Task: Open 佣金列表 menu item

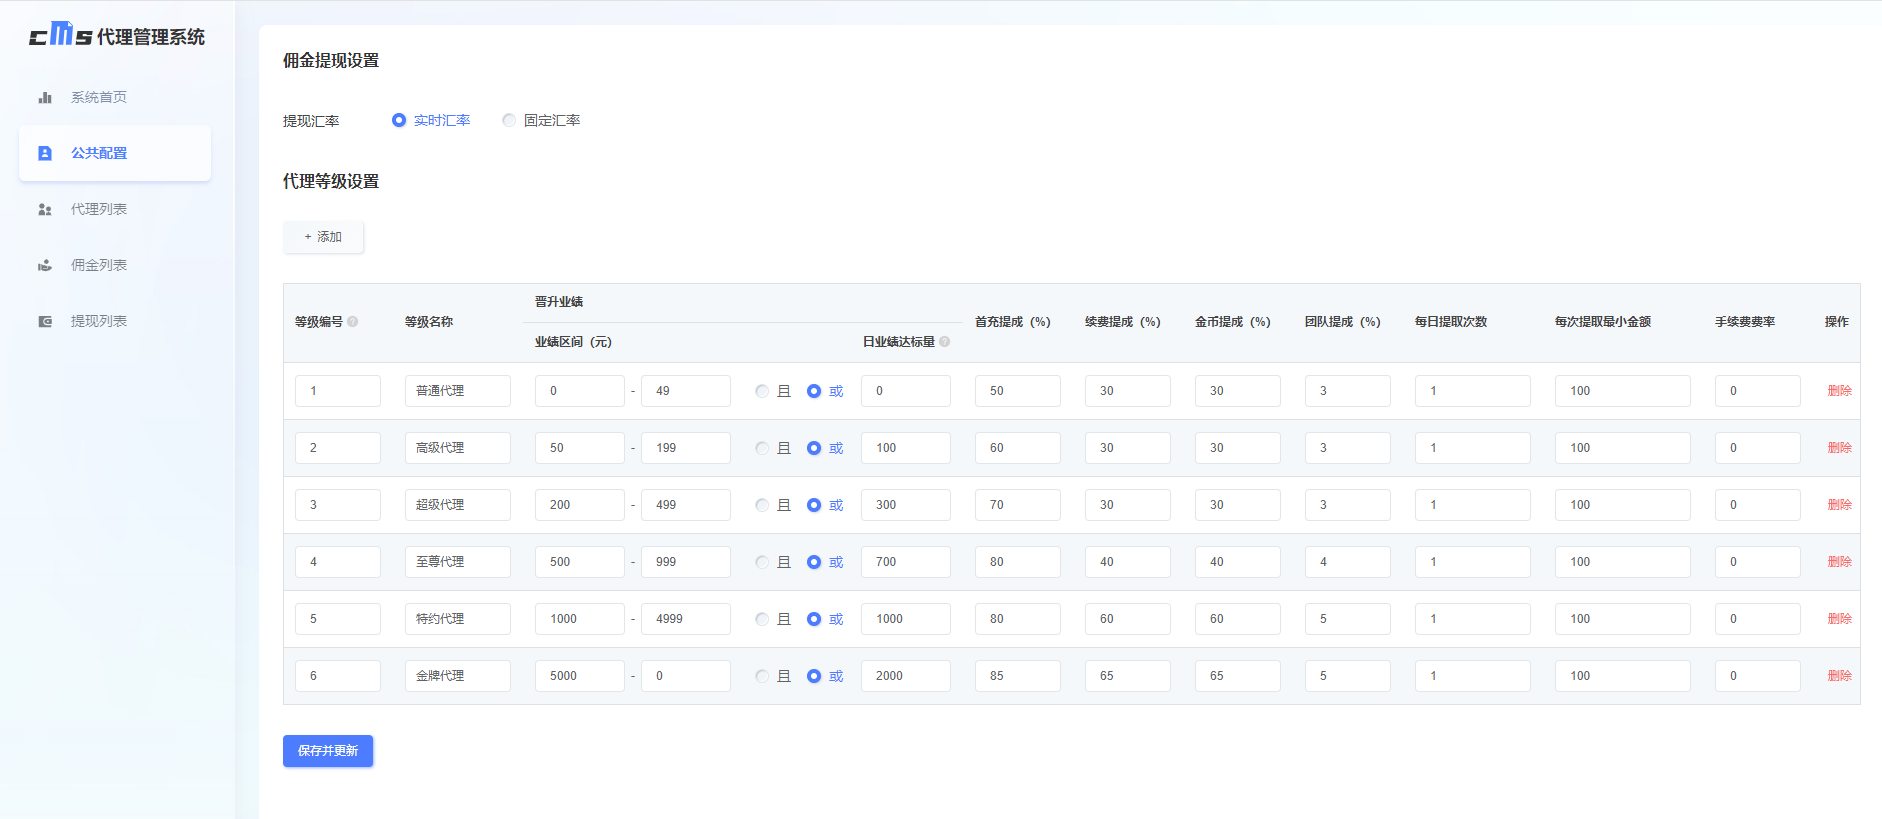Action: pos(115,265)
